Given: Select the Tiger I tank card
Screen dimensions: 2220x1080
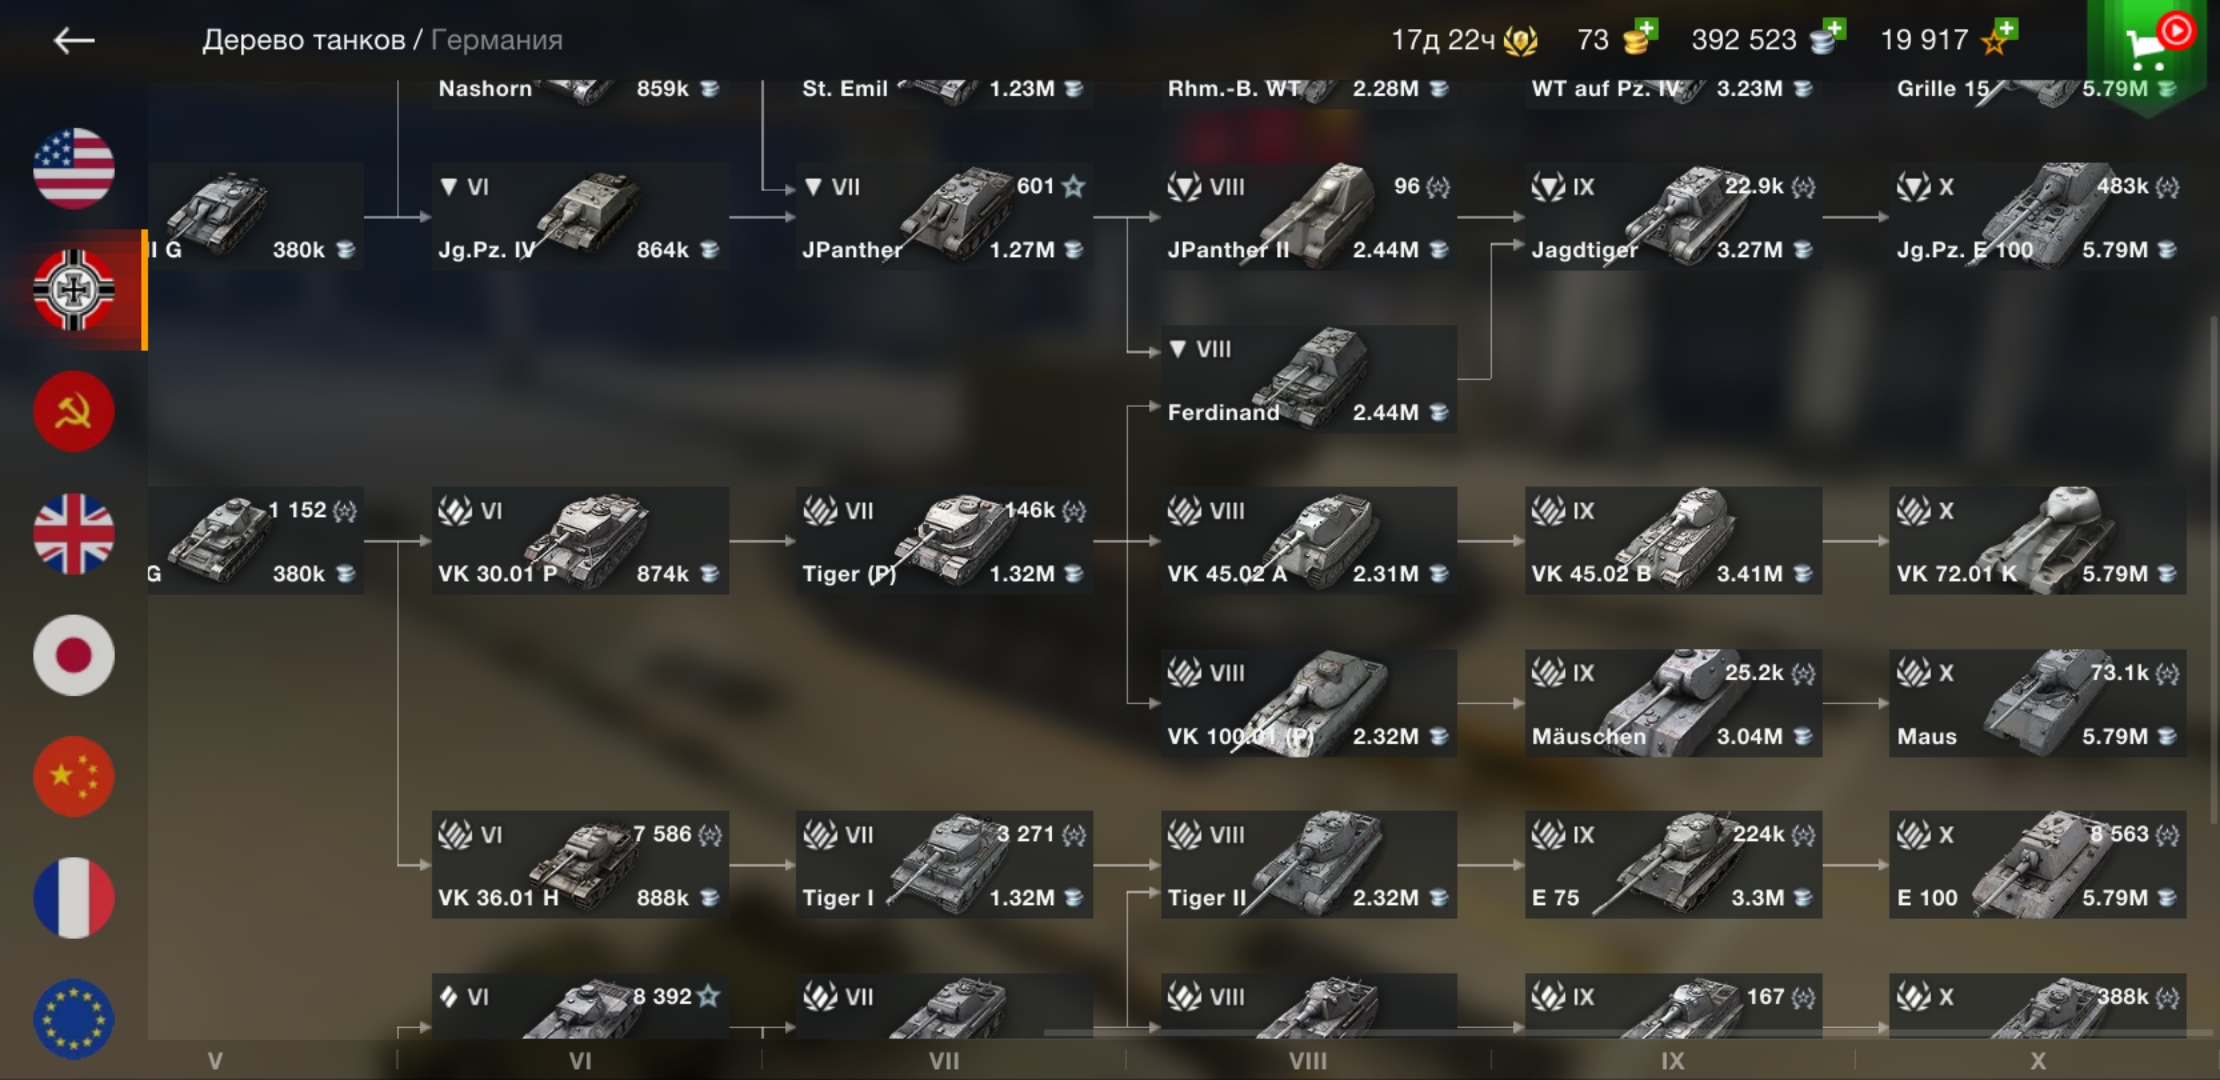Looking at the screenshot, I should (944, 865).
